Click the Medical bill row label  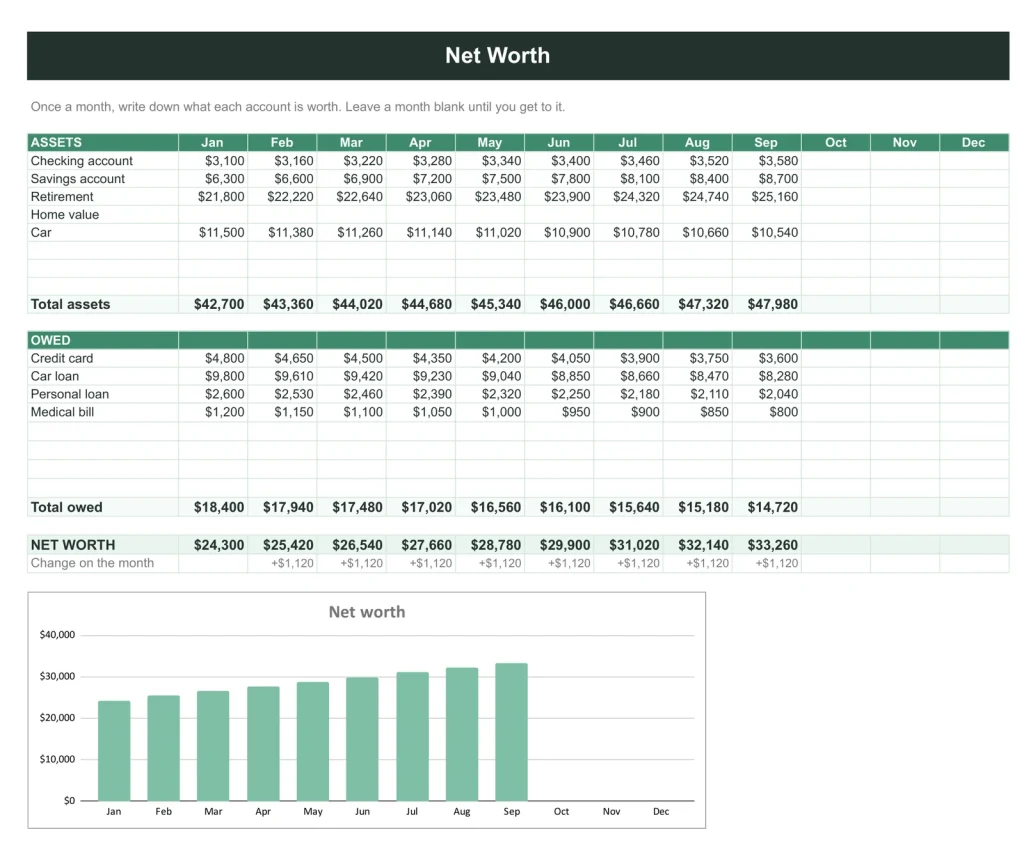(x=63, y=412)
